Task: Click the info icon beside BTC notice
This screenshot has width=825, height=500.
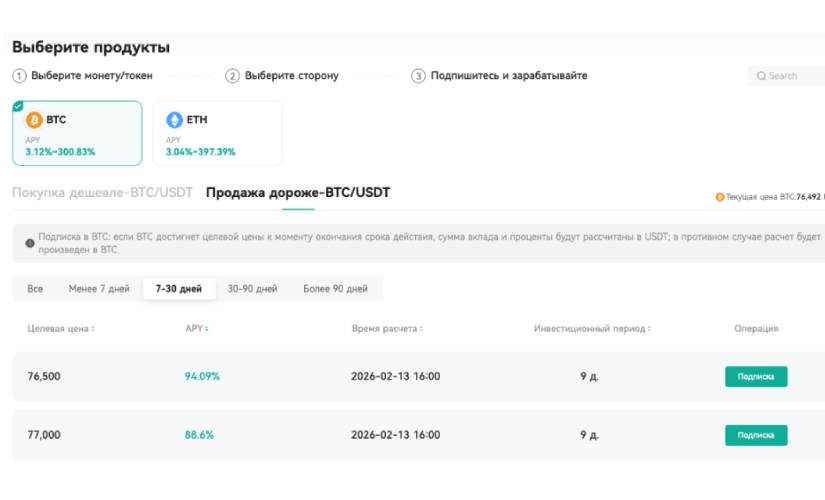Action: [x=29, y=243]
